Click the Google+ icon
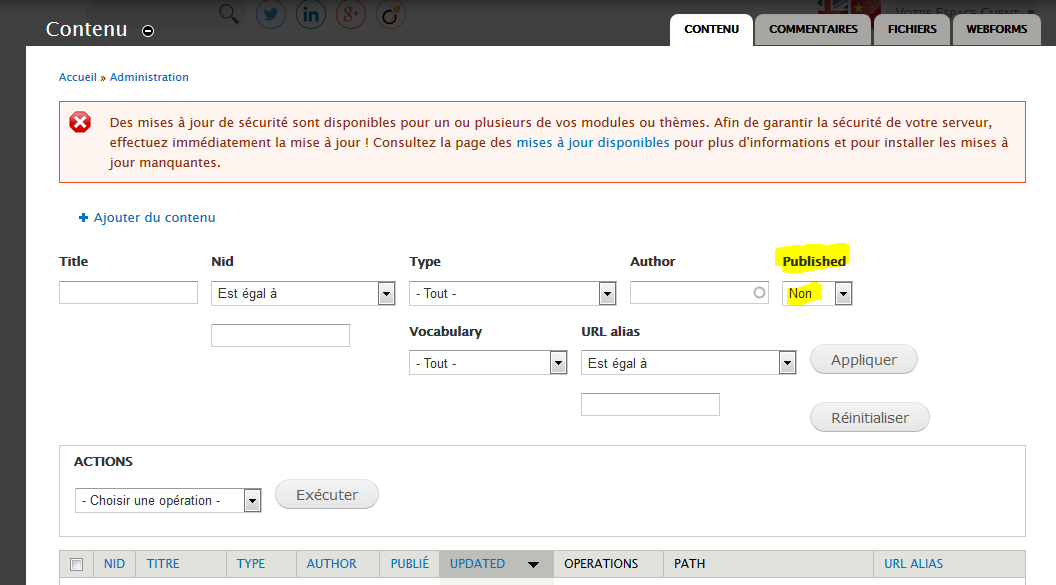Viewport: 1056px width, 585px height. 351,13
